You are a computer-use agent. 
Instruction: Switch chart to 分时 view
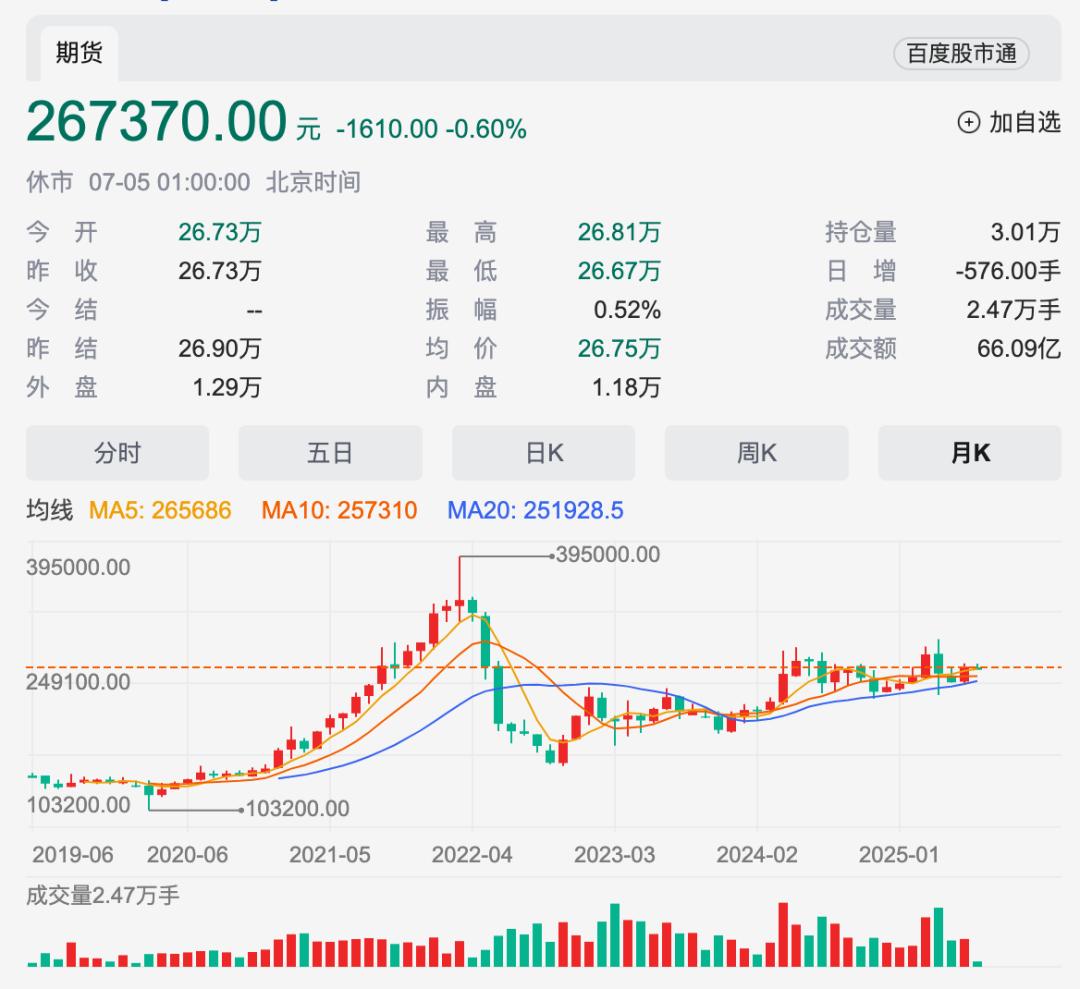pos(117,453)
